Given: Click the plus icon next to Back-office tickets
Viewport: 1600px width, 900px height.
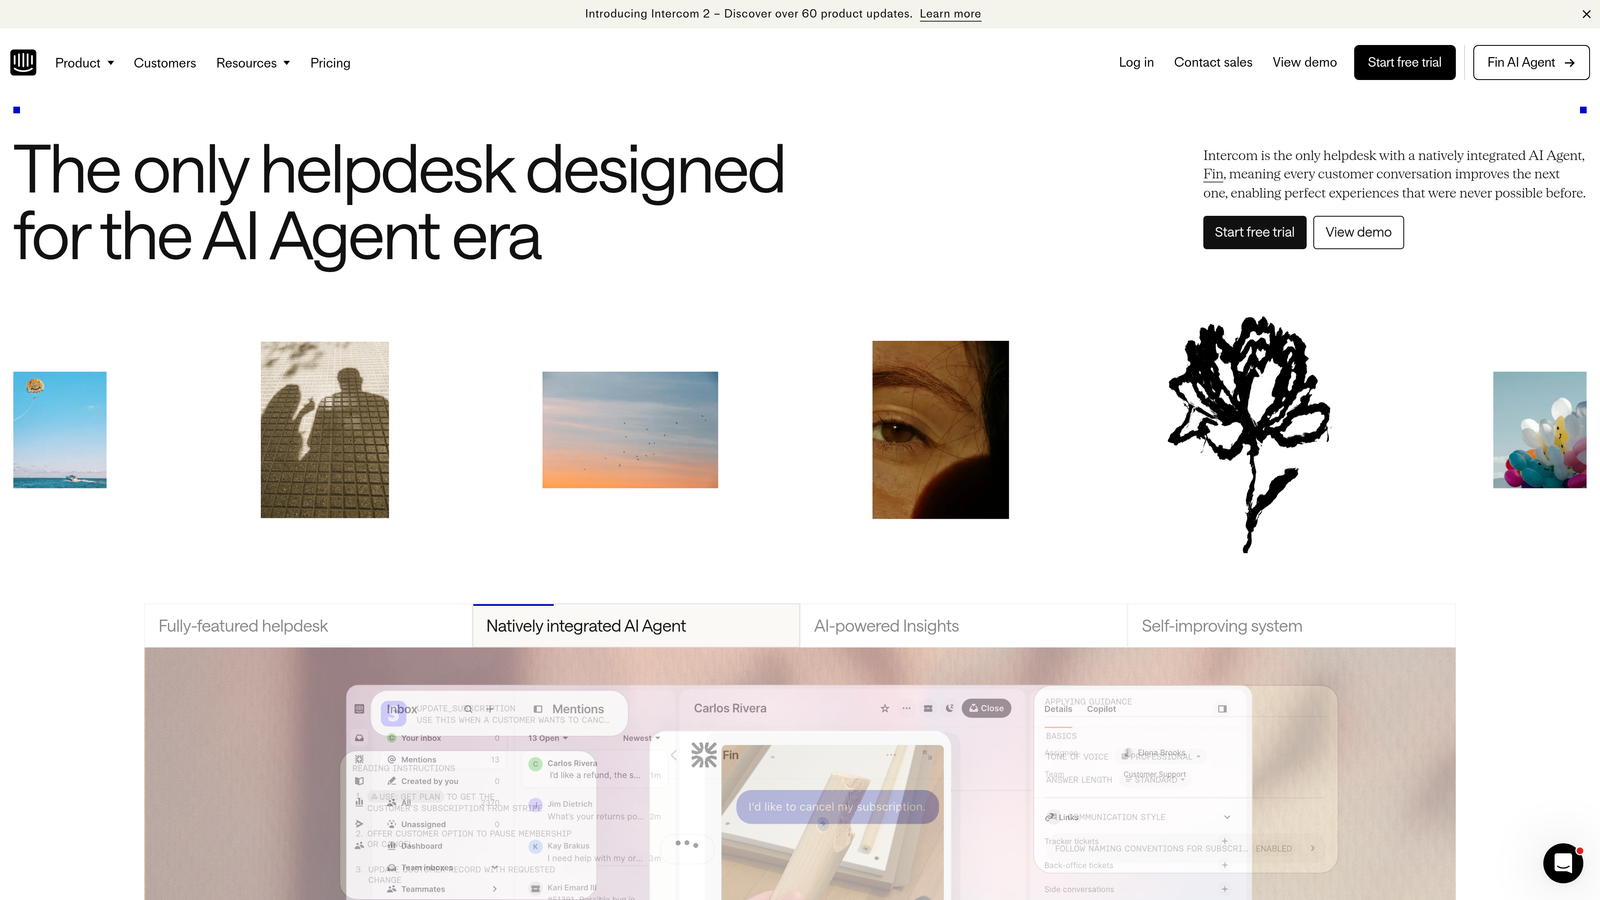Looking at the screenshot, I should tap(1225, 865).
